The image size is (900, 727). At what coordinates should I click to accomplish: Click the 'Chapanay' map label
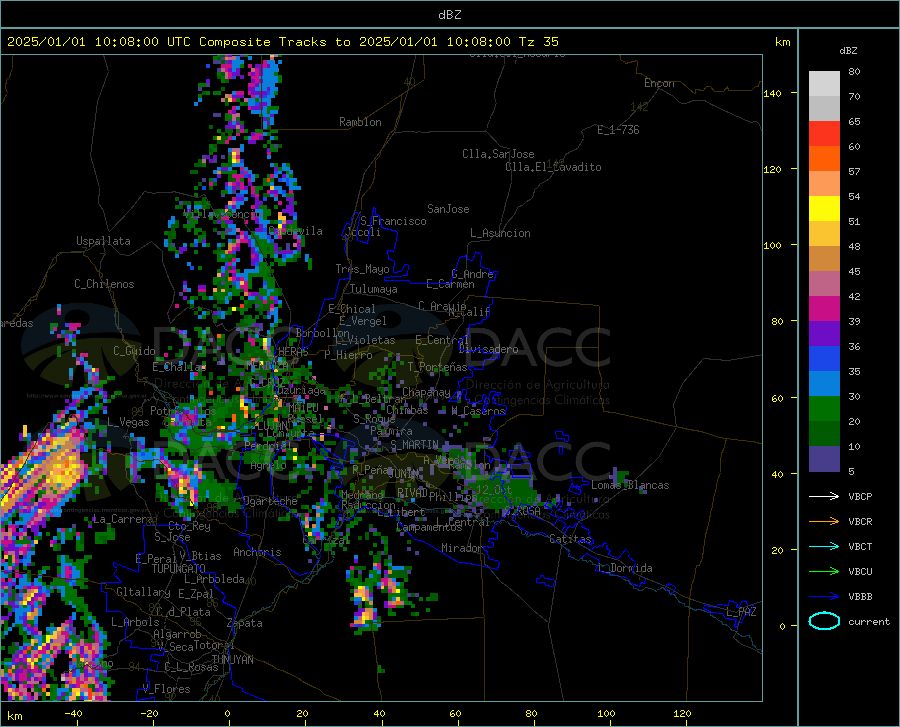426,392
